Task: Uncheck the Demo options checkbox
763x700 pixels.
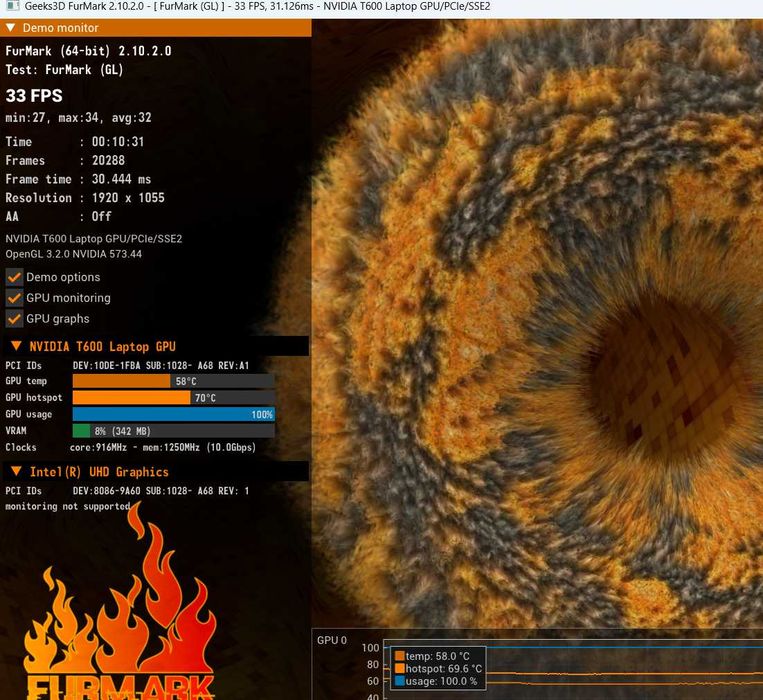Action: coord(15,277)
